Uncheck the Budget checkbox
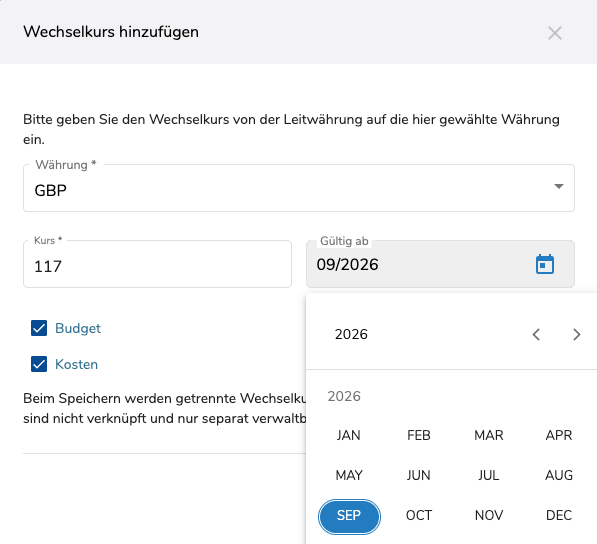597x544 pixels. click(x=39, y=328)
